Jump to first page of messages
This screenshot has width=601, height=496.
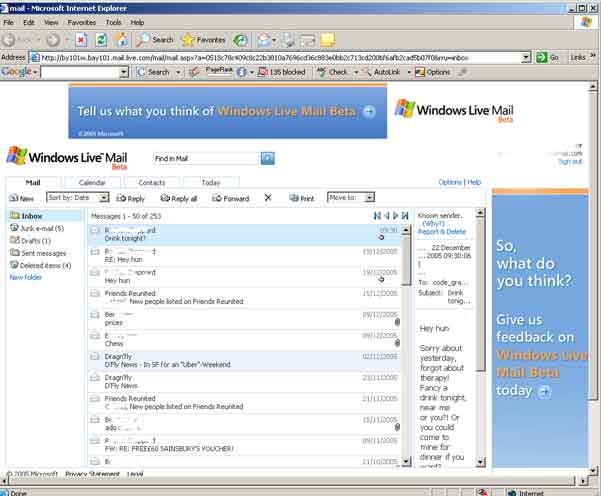[x=377, y=216]
